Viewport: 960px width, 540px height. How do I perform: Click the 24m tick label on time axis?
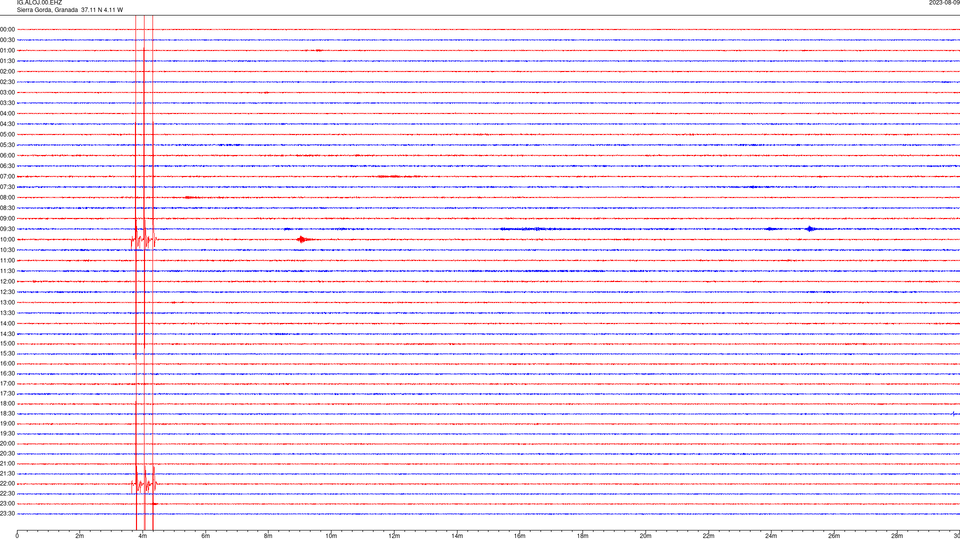point(771,536)
